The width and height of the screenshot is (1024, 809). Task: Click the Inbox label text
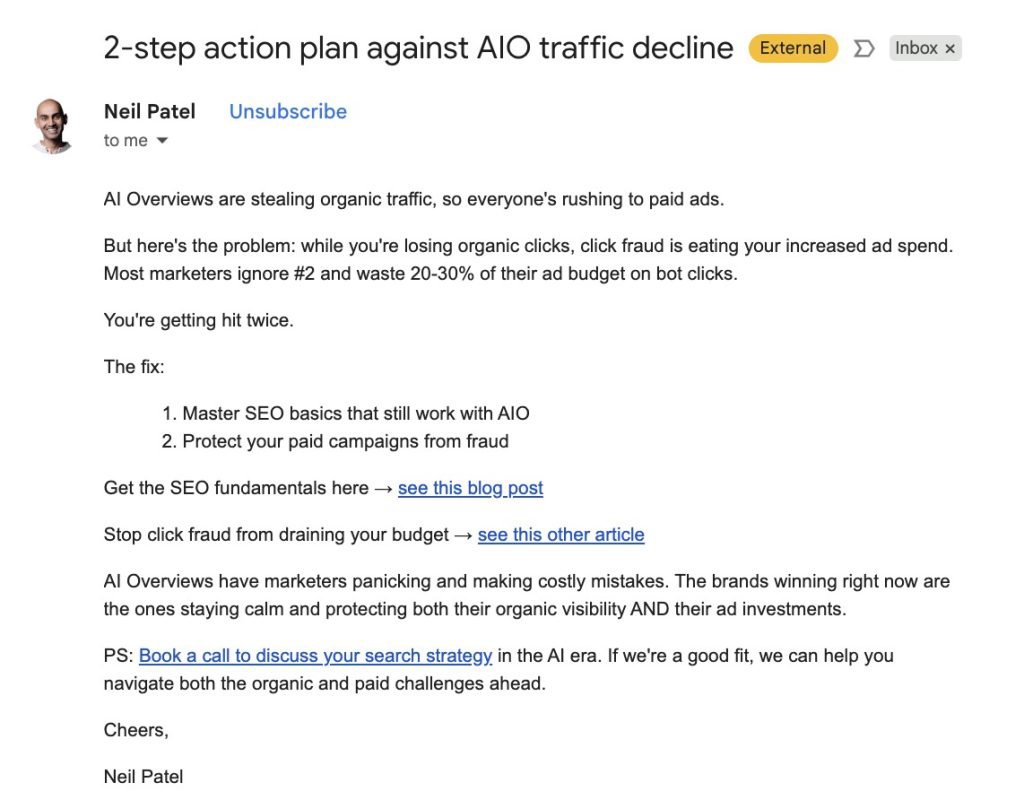915,48
